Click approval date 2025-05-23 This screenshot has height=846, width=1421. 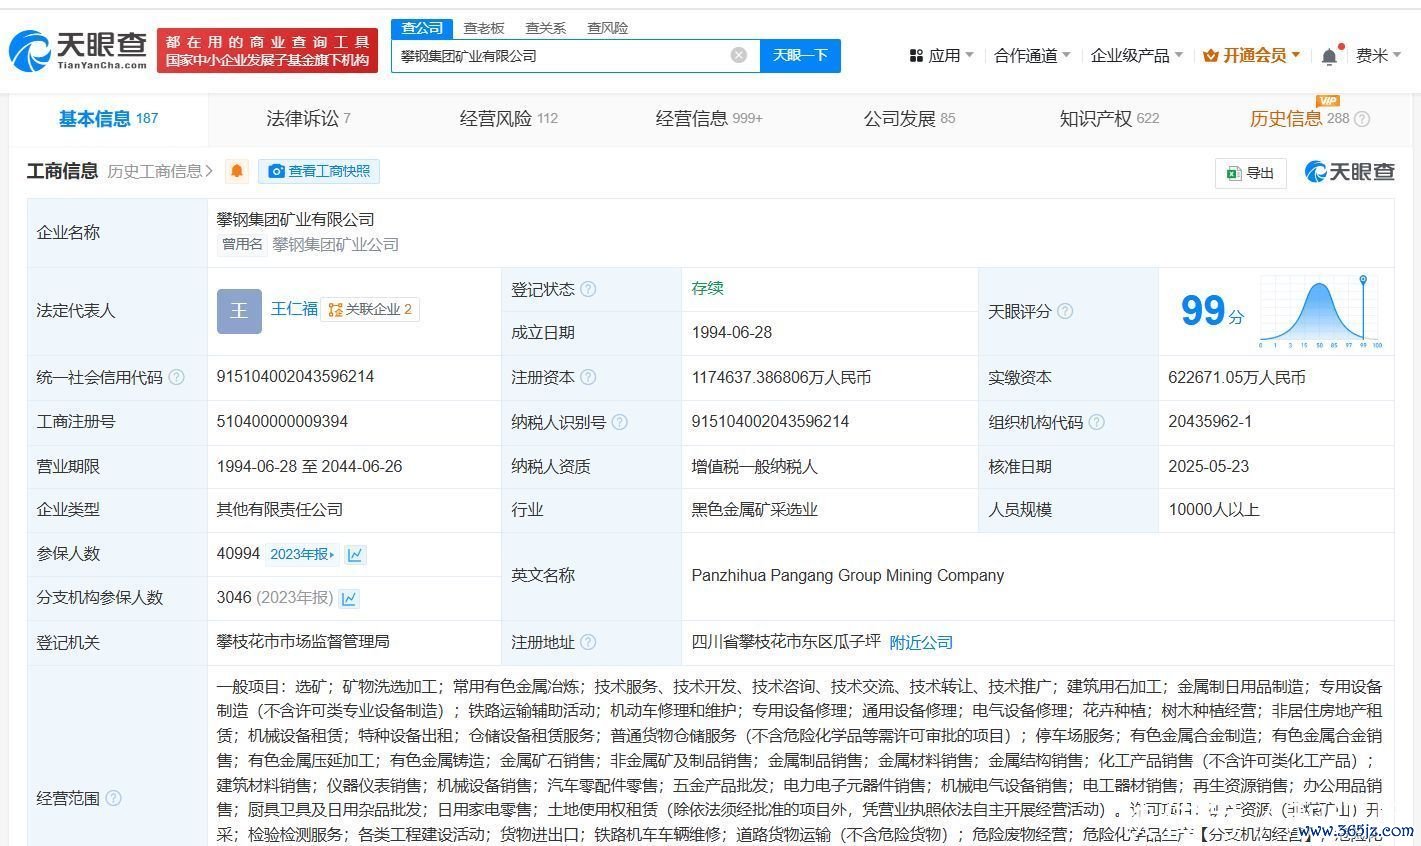(x=1208, y=466)
